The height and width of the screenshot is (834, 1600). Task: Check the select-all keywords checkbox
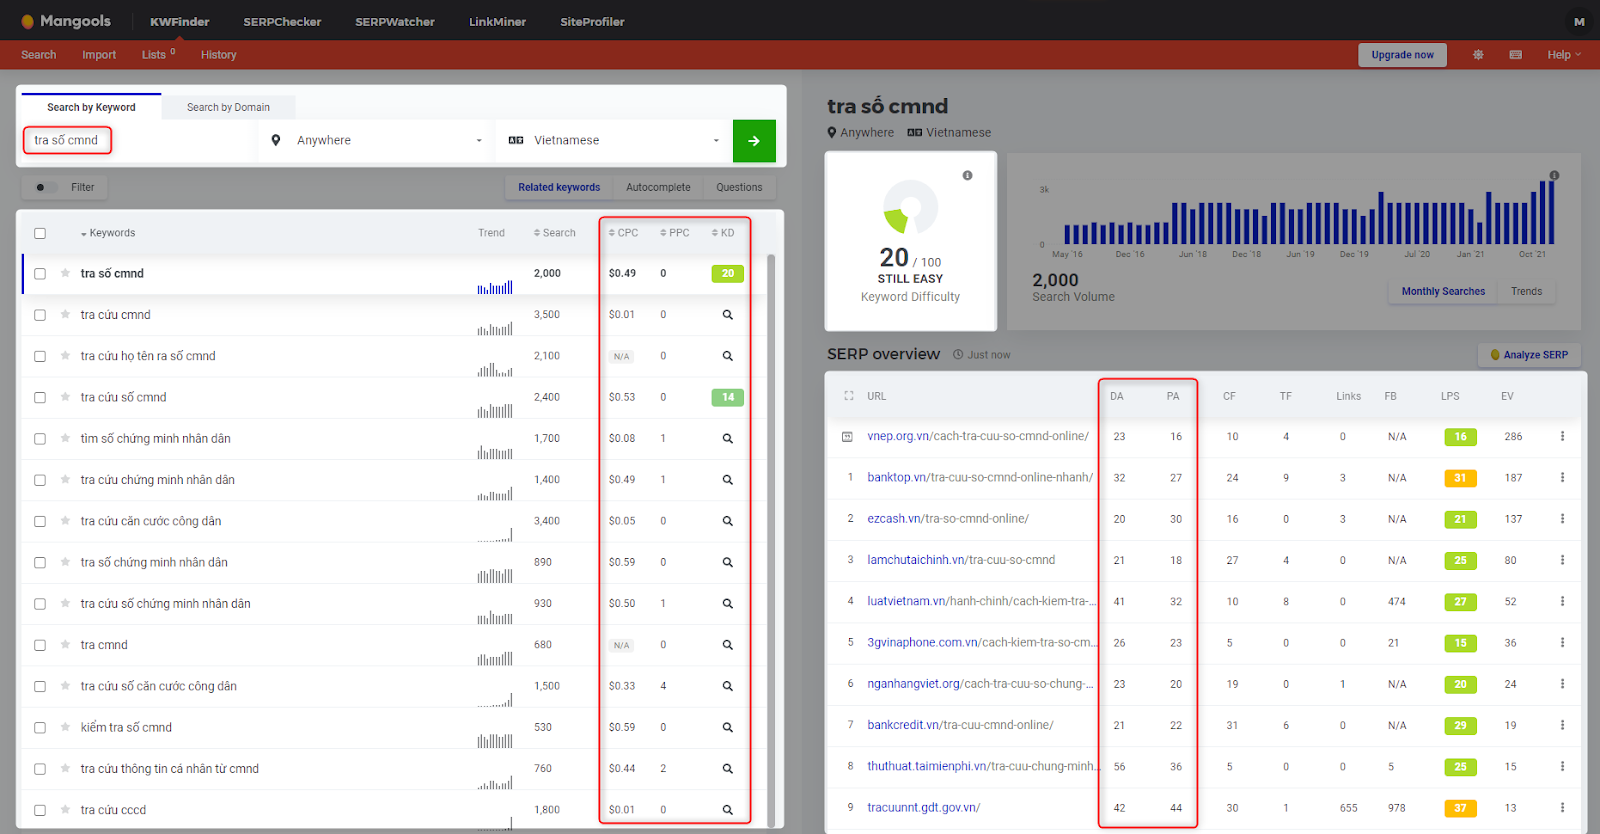pyautogui.click(x=40, y=233)
